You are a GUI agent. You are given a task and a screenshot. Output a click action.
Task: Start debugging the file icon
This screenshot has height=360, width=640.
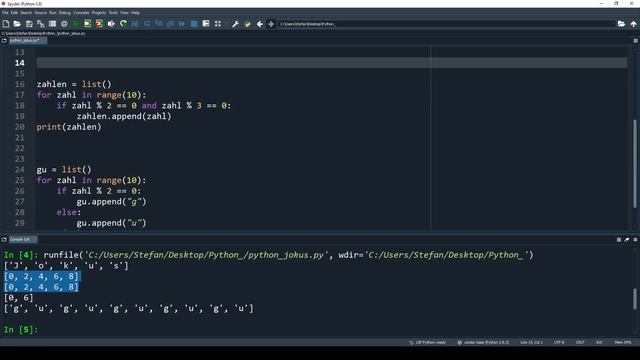135,24
